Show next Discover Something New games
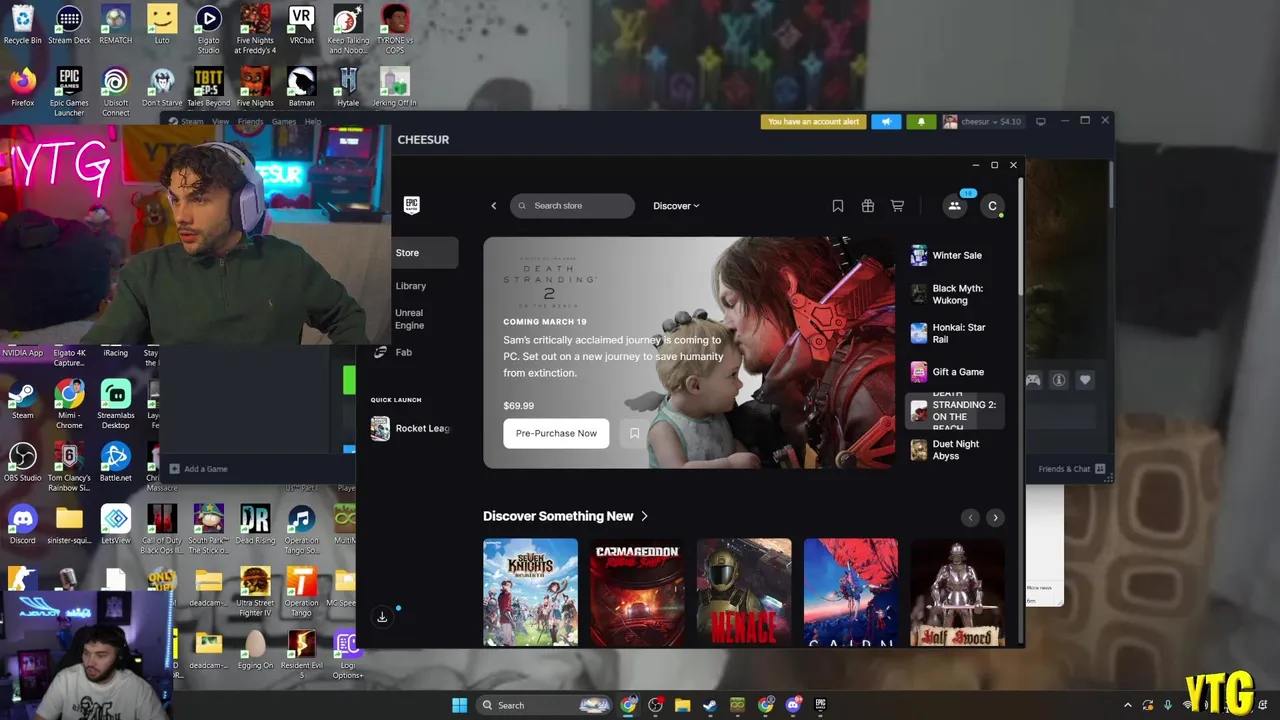The width and height of the screenshot is (1280, 720). tap(995, 517)
